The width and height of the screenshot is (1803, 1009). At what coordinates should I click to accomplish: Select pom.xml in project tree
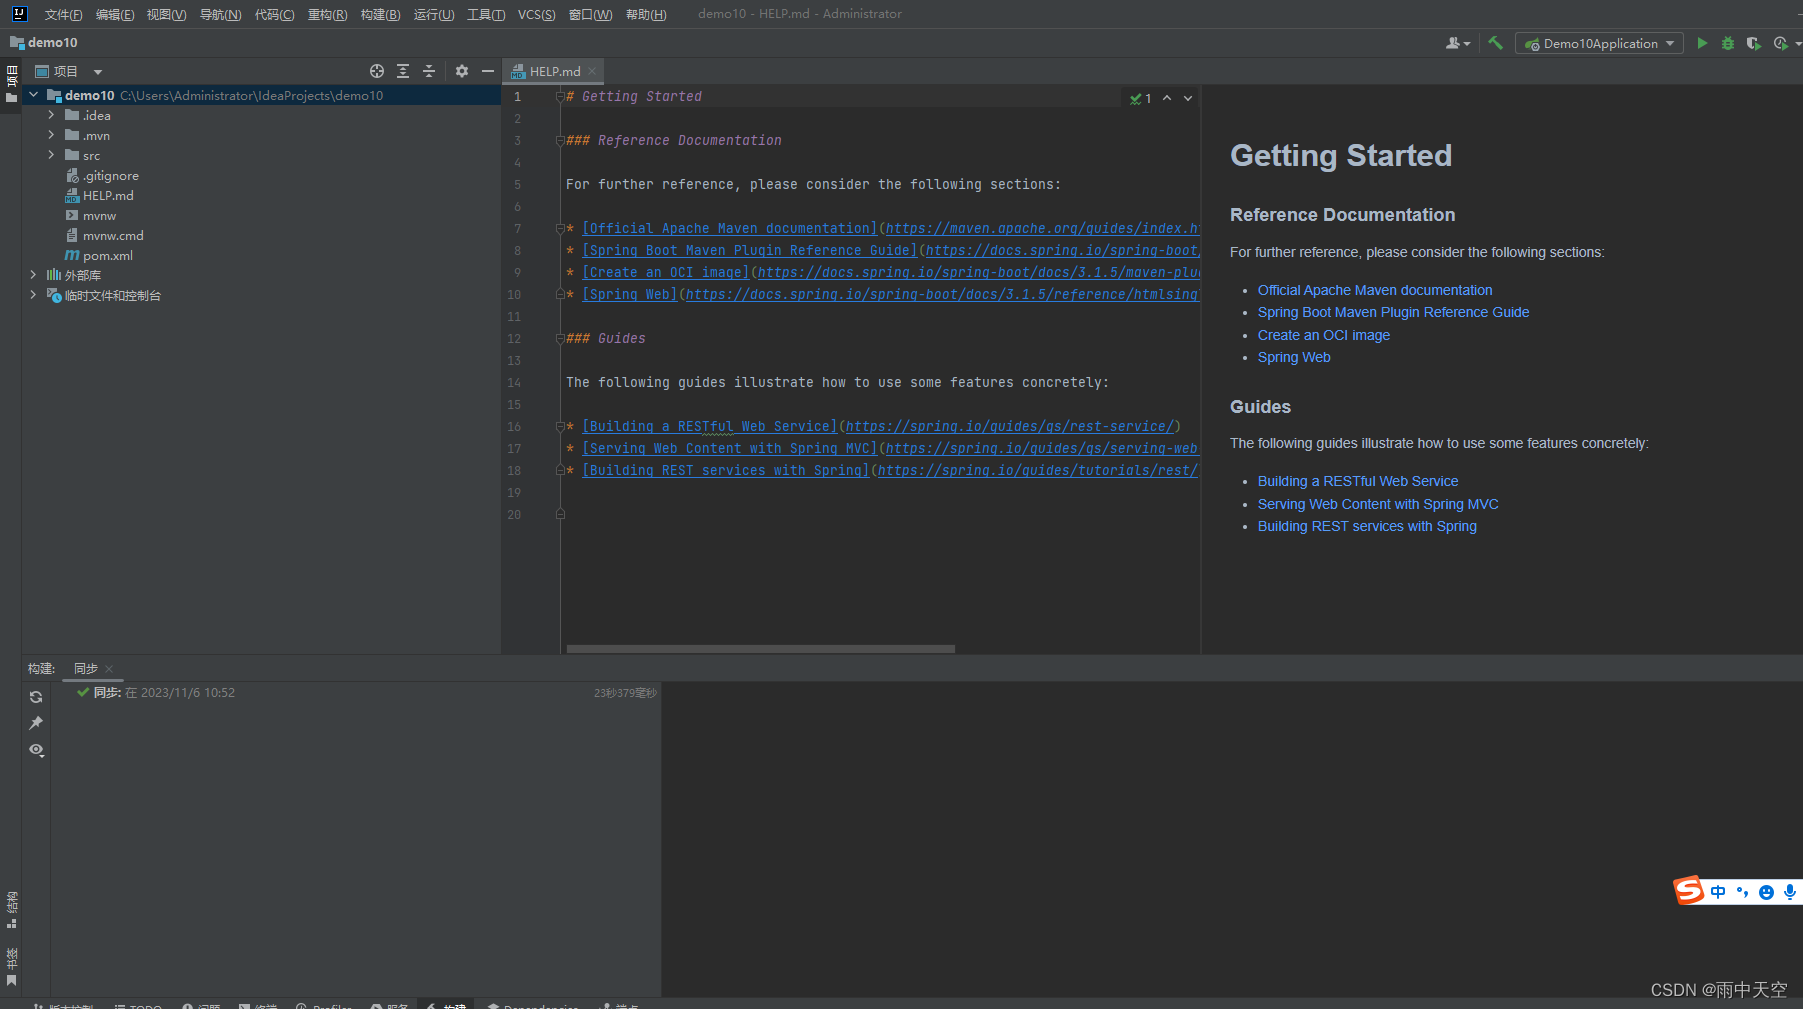tap(108, 255)
